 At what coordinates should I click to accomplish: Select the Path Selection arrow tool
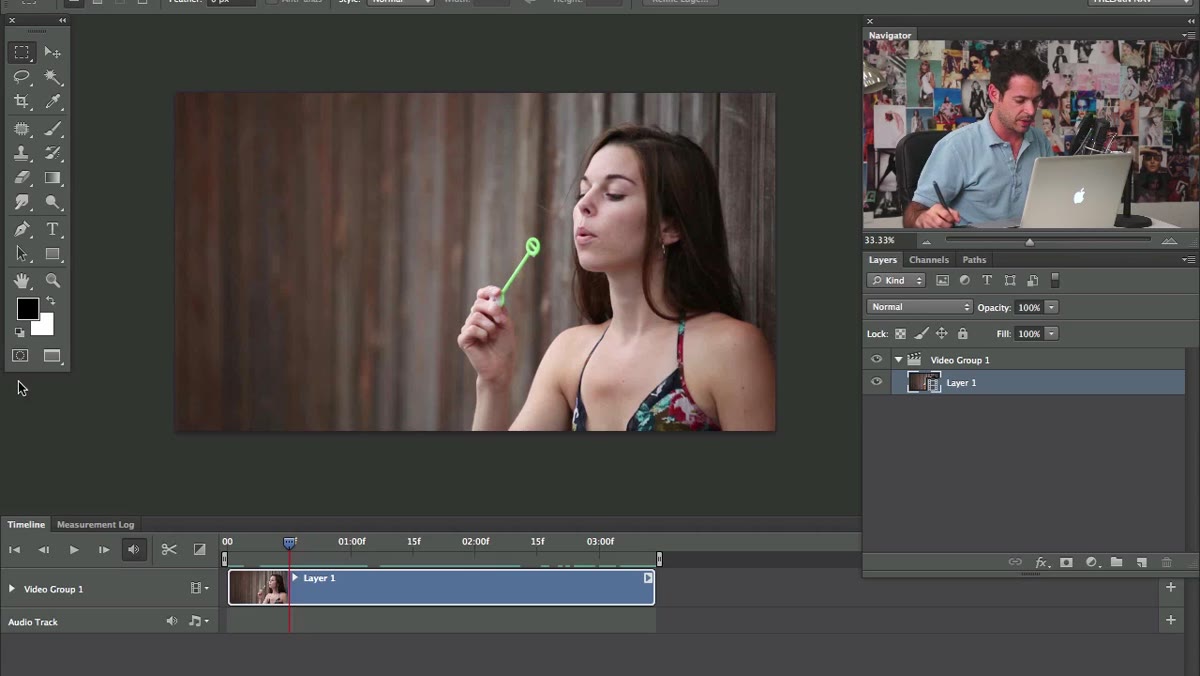(x=22, y=254)
